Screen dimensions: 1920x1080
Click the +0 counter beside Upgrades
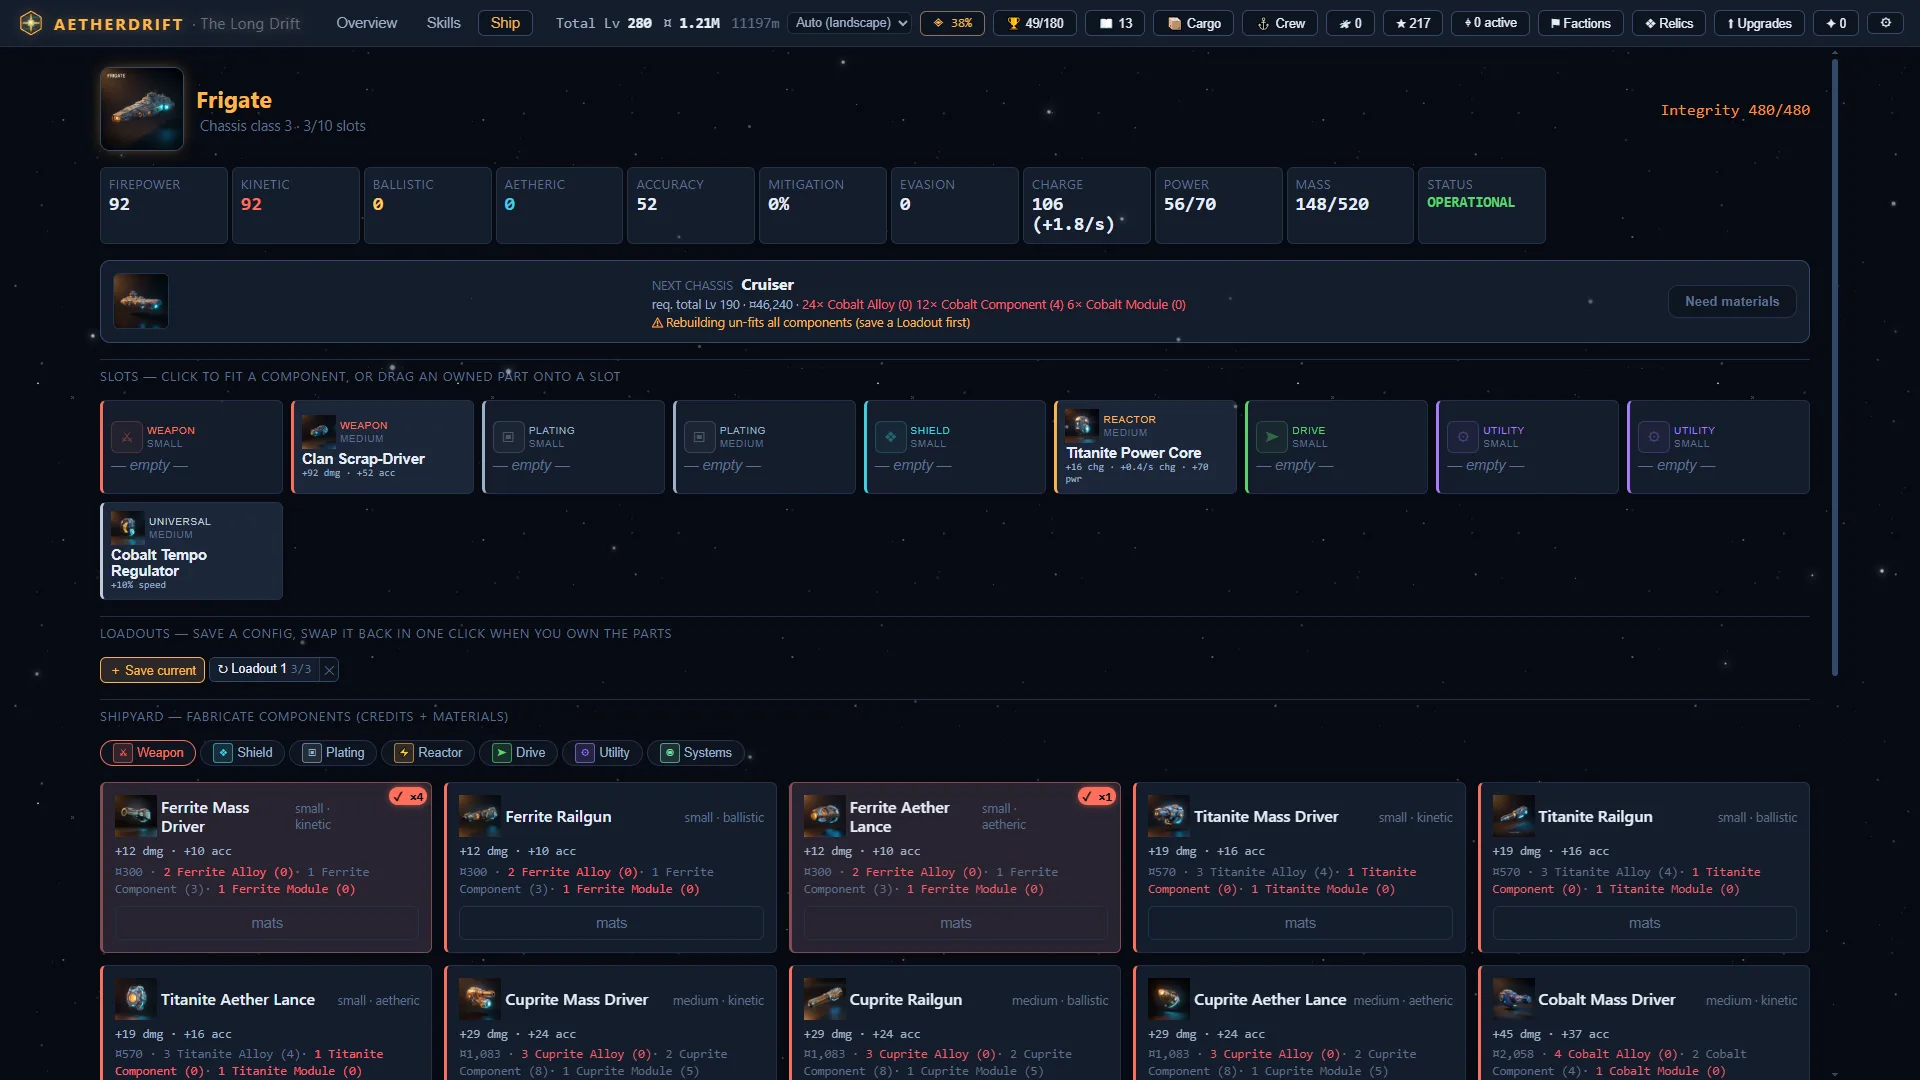pos(1835,23)
